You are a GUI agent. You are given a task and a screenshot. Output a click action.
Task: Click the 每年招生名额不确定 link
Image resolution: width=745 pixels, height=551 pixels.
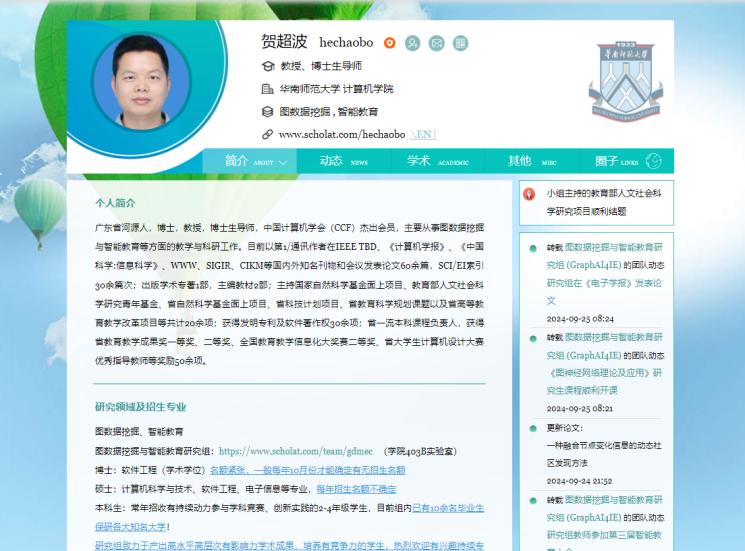click(356, 489)
